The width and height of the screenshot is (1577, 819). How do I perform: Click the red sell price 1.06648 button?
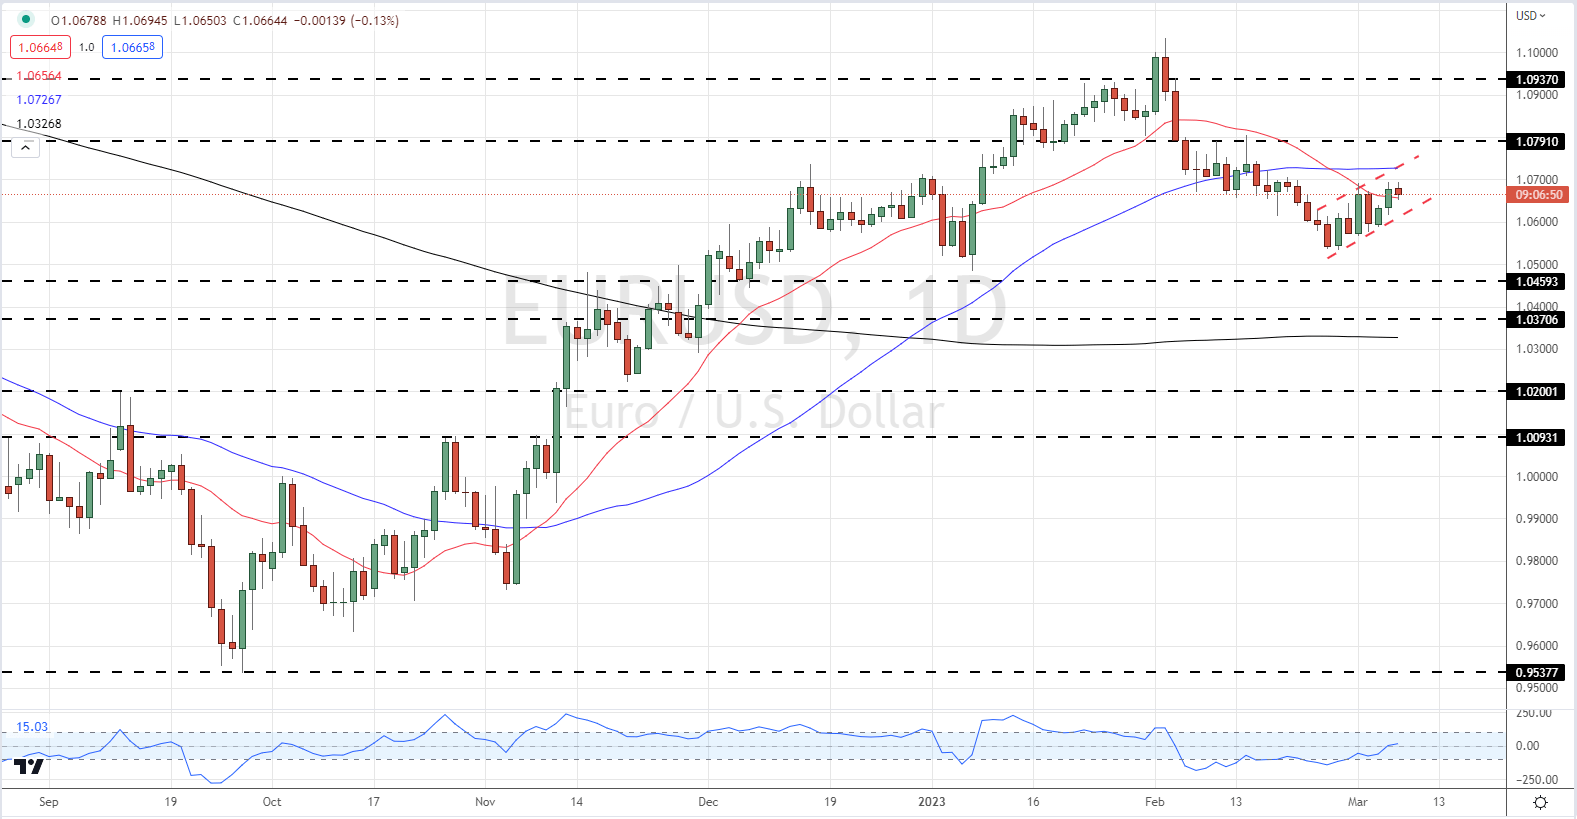click(x=40, y=47)
